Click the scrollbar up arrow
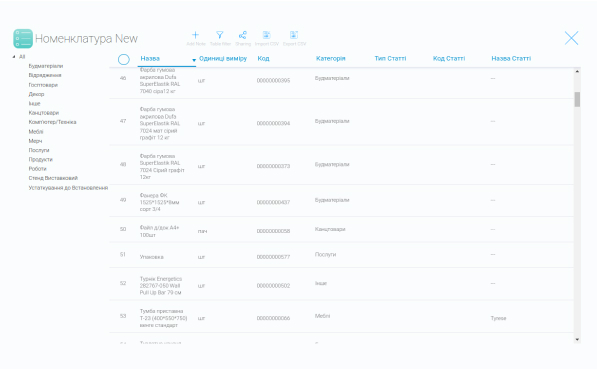597x369 pixels. tap(577, 72)
